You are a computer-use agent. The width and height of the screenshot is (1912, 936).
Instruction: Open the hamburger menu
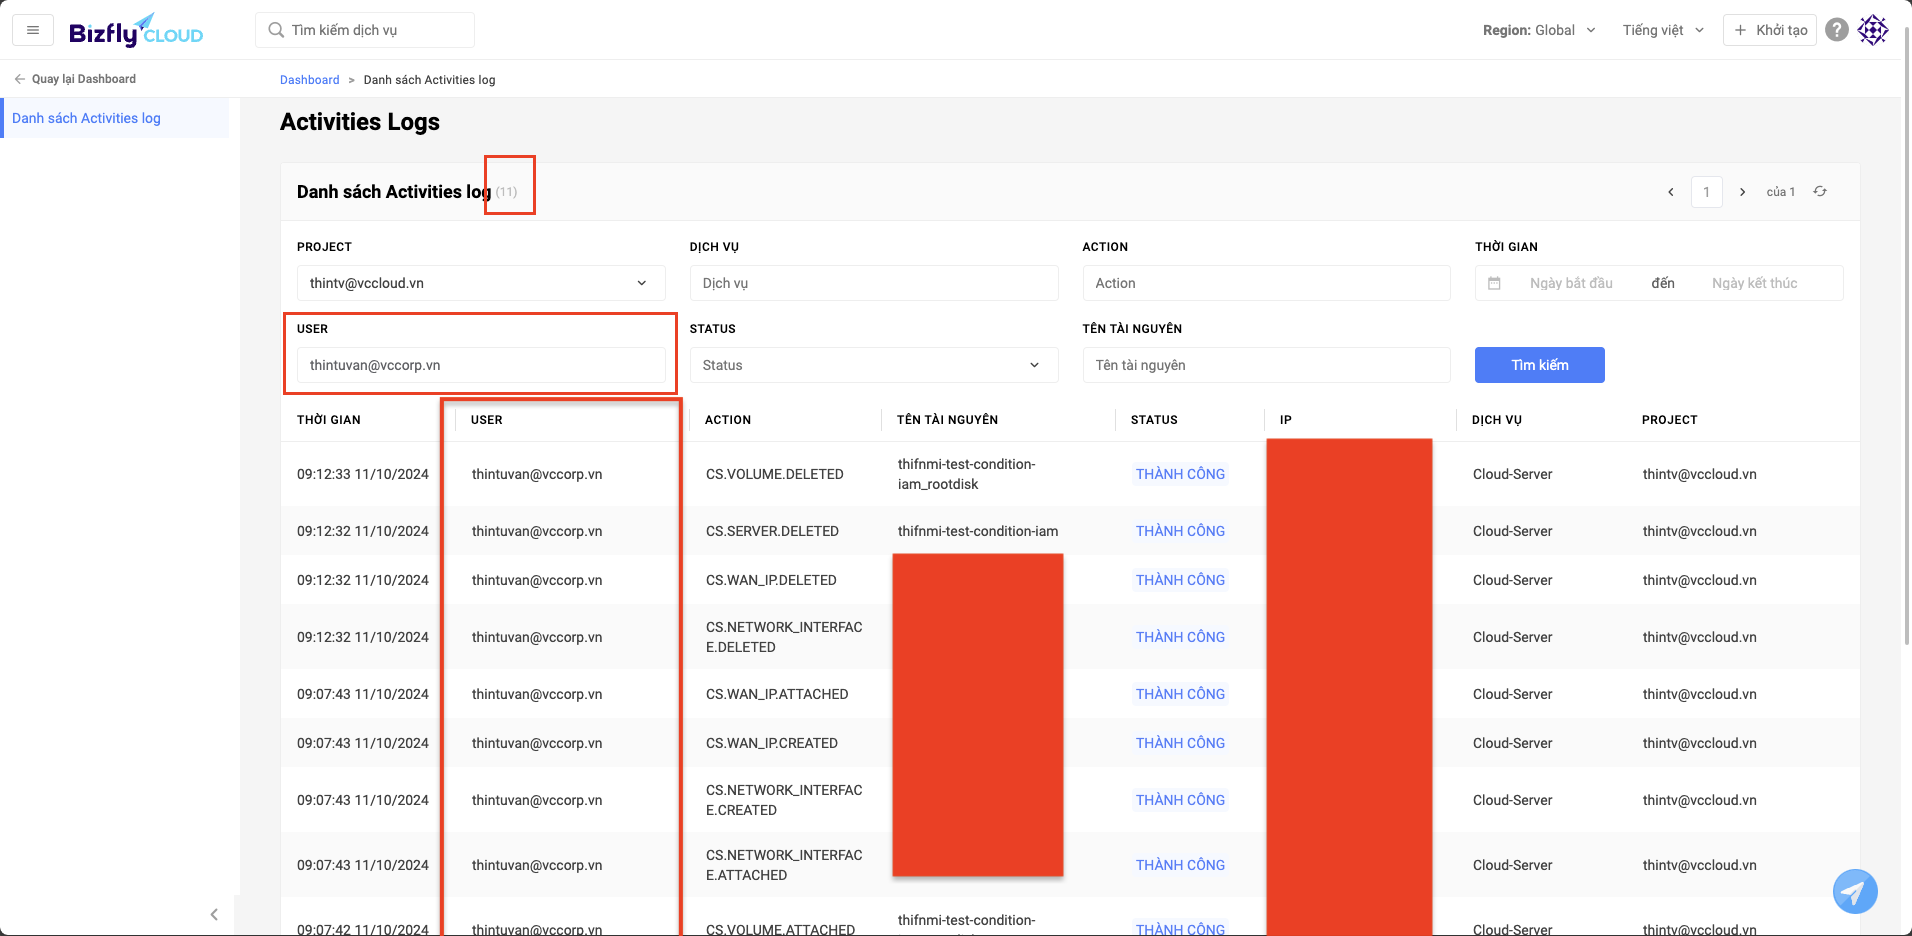pyautogui.click(x=33, y=30)
